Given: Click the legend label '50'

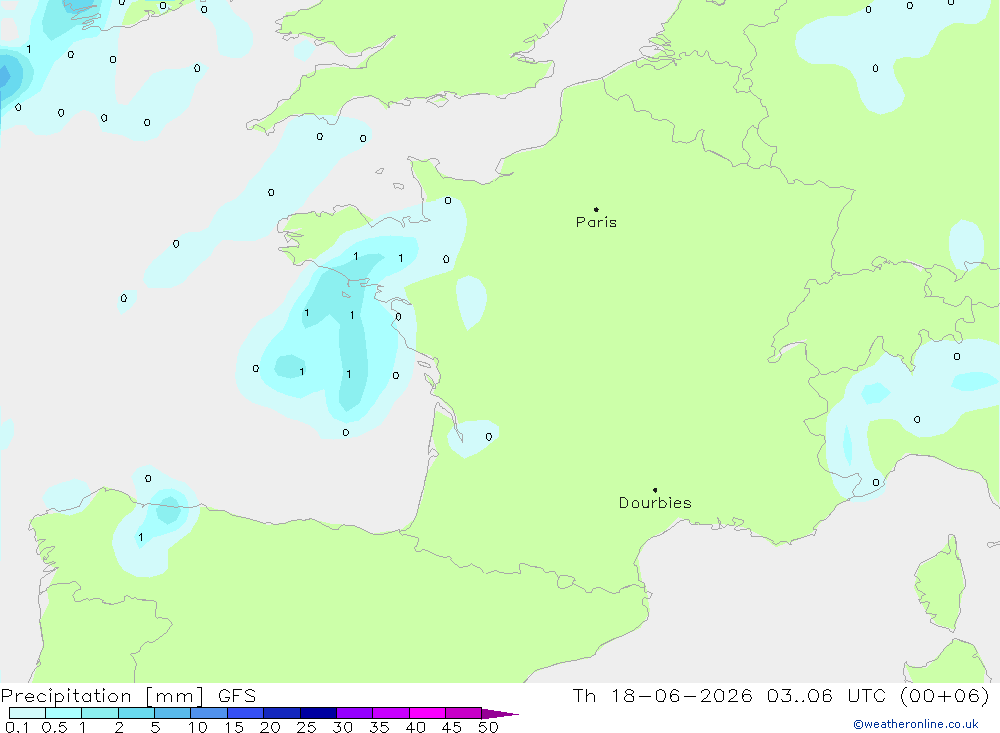Looking at the screenshot, I should [488, 727].
